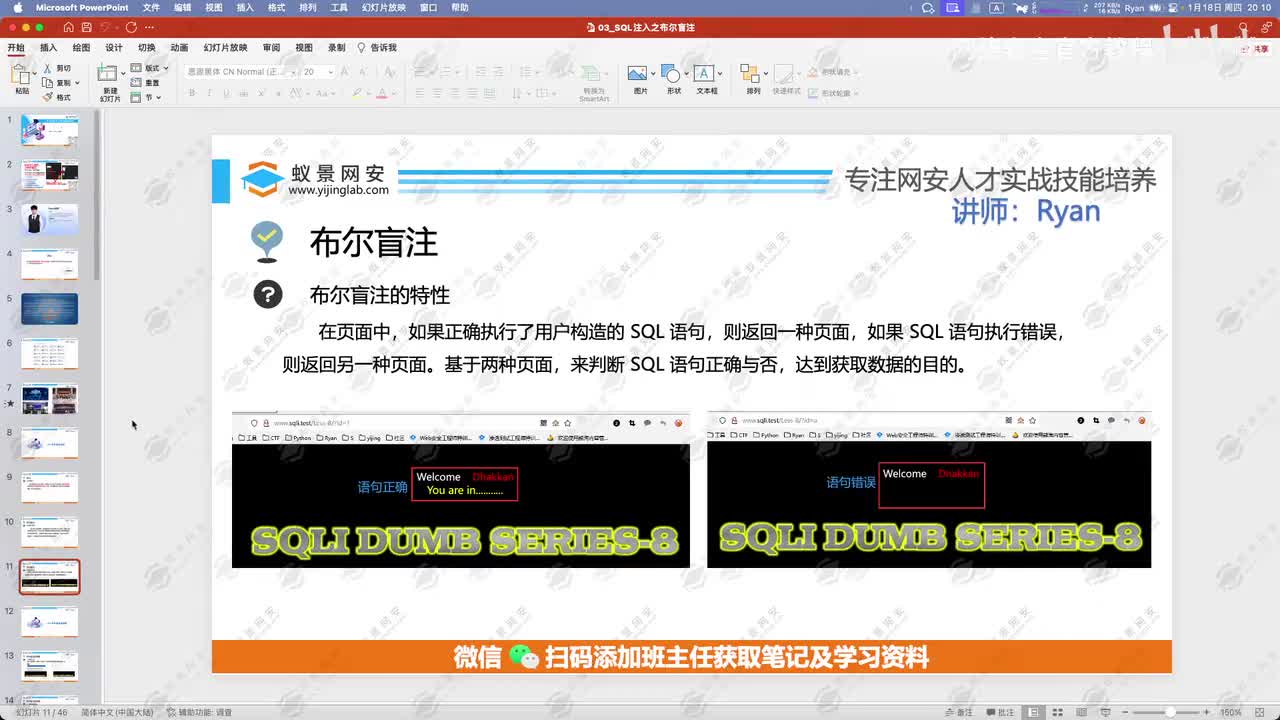
Task: Open the 开始 Home ribbon tab
Action: tap(16, 47)
